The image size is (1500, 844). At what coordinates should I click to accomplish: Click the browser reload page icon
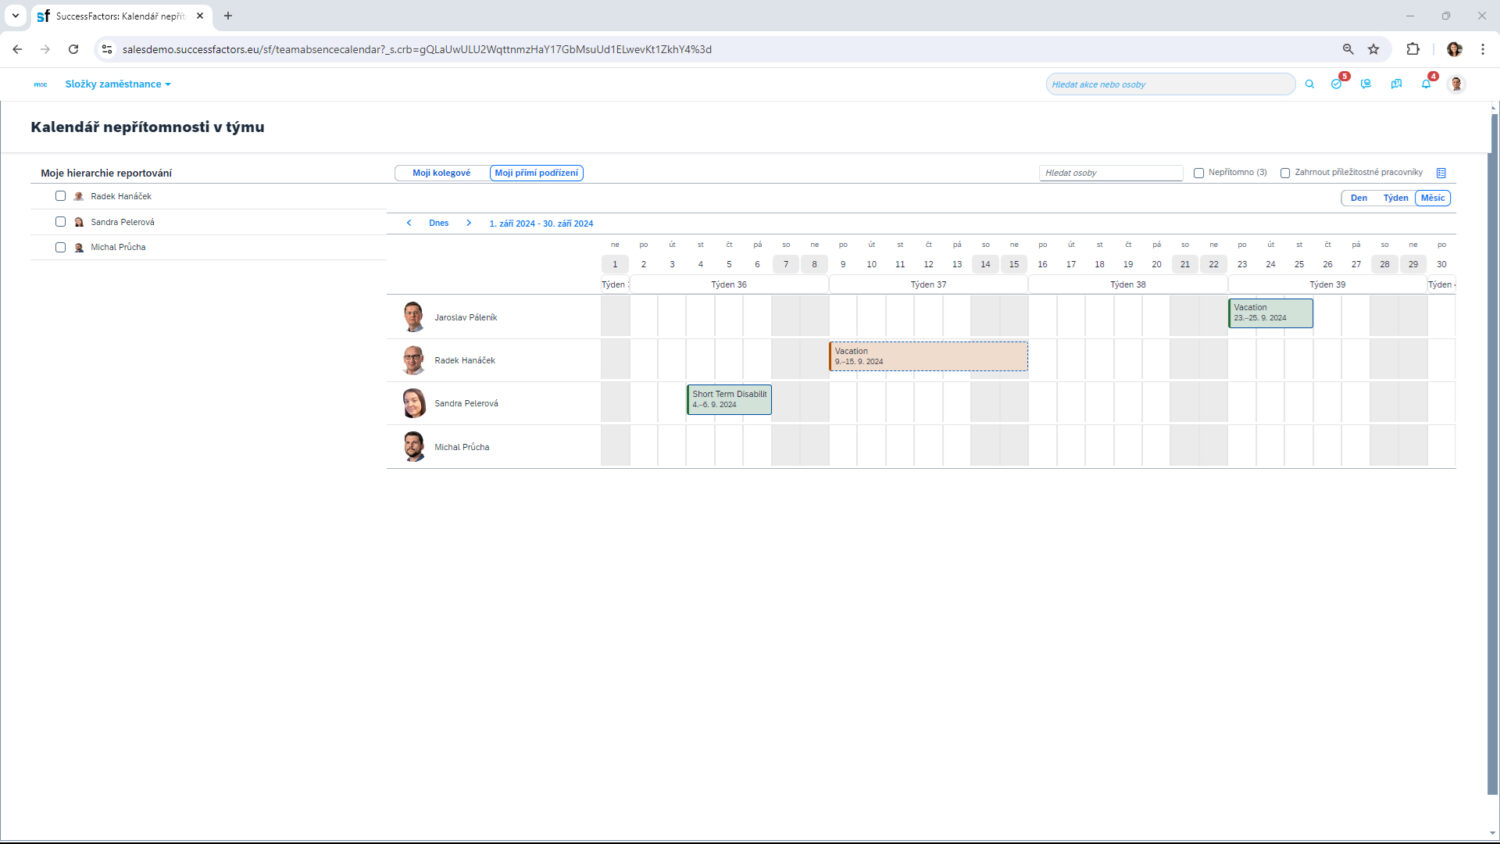[x=73, y=49]
